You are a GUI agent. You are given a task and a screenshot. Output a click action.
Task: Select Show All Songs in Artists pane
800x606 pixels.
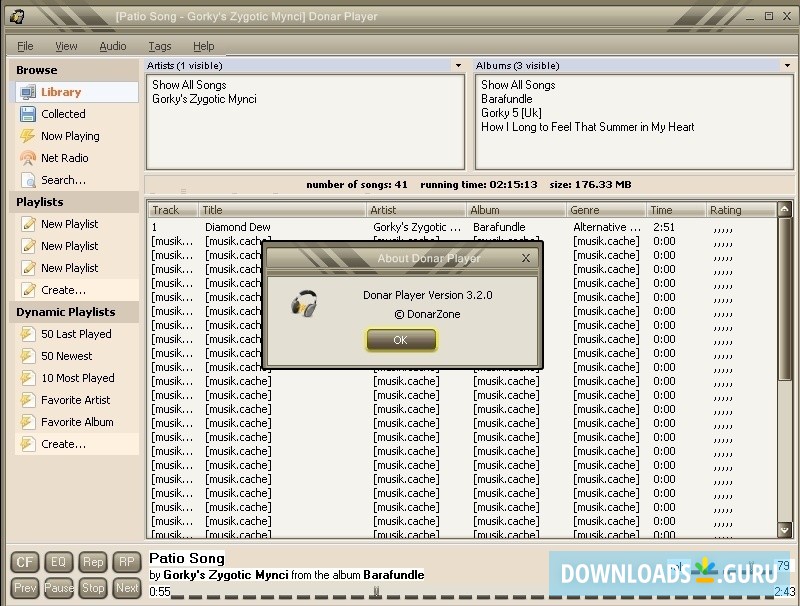point(189,85)
